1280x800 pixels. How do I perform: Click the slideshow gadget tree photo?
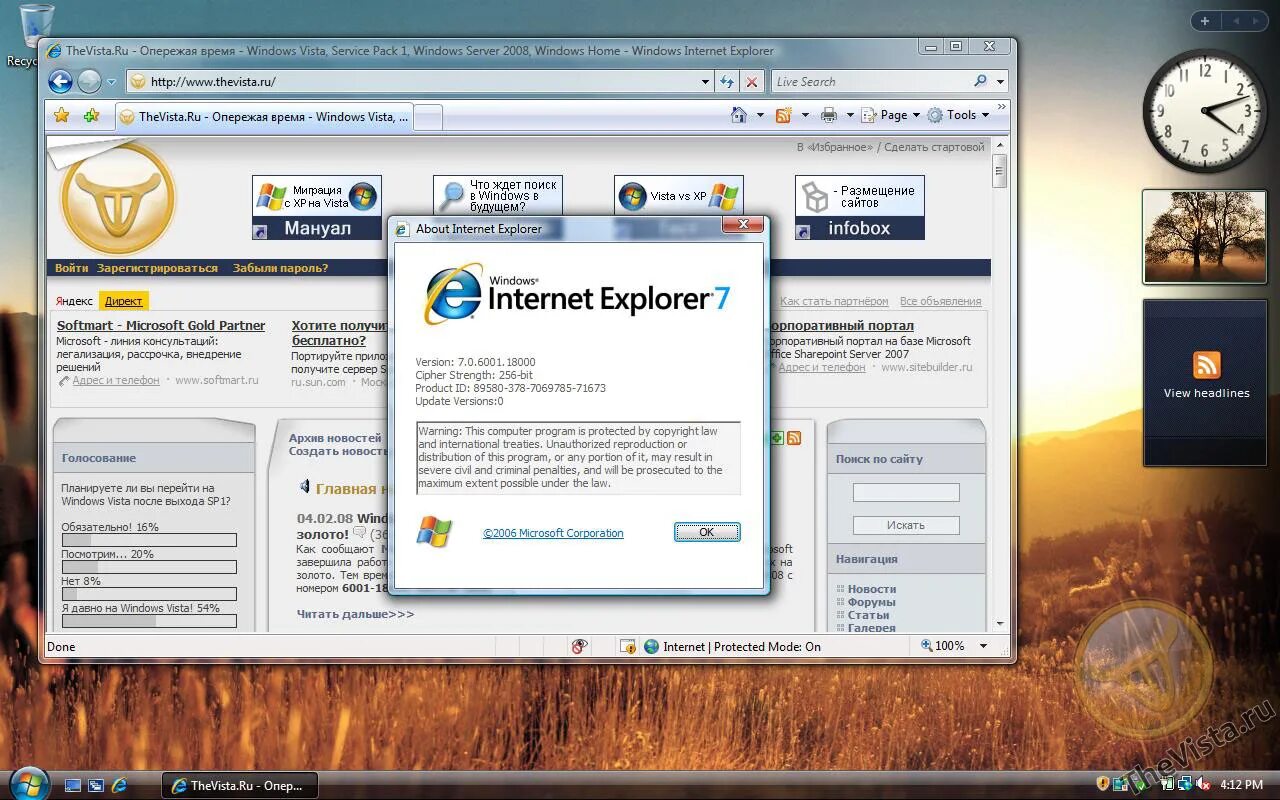coord(1204,236)
